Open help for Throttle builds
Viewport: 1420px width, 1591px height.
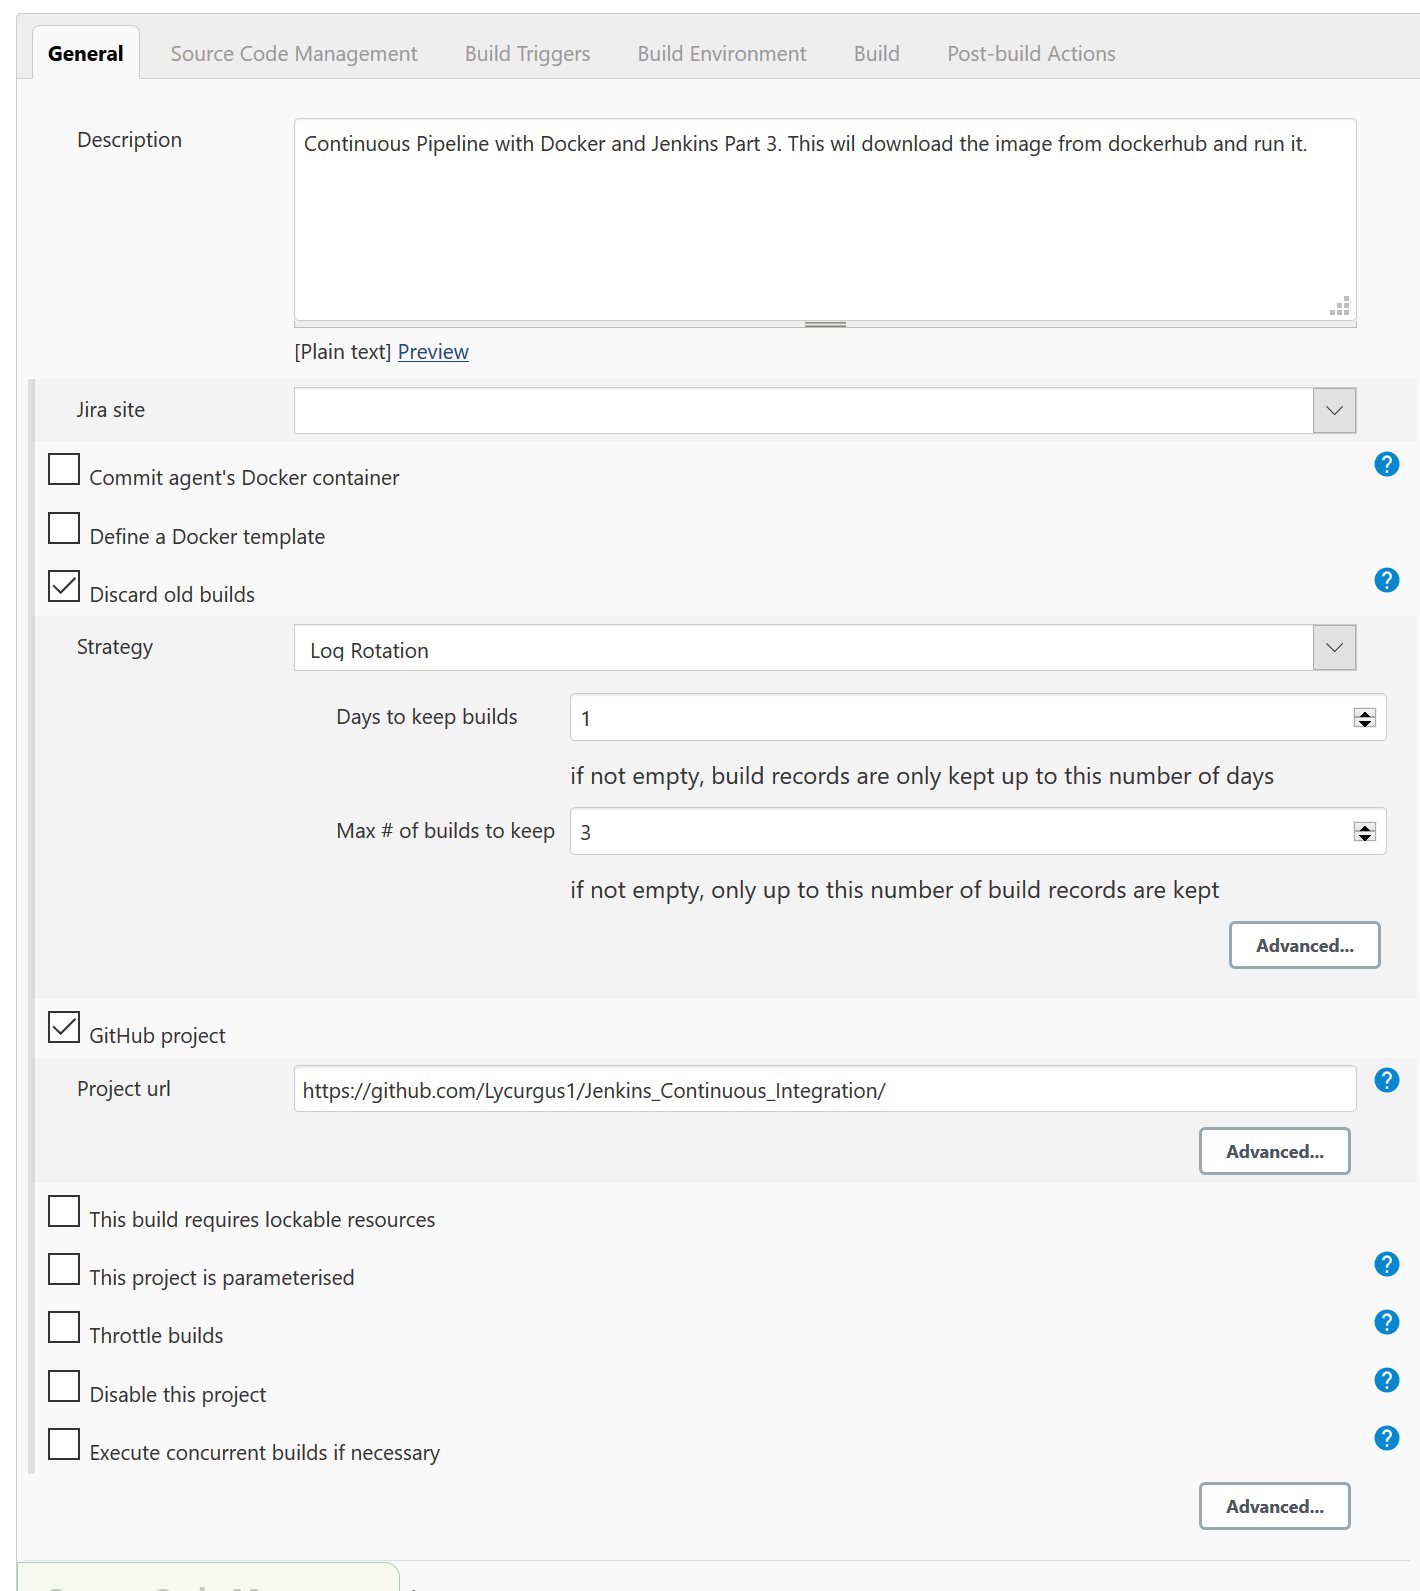pos(1386,1322)
